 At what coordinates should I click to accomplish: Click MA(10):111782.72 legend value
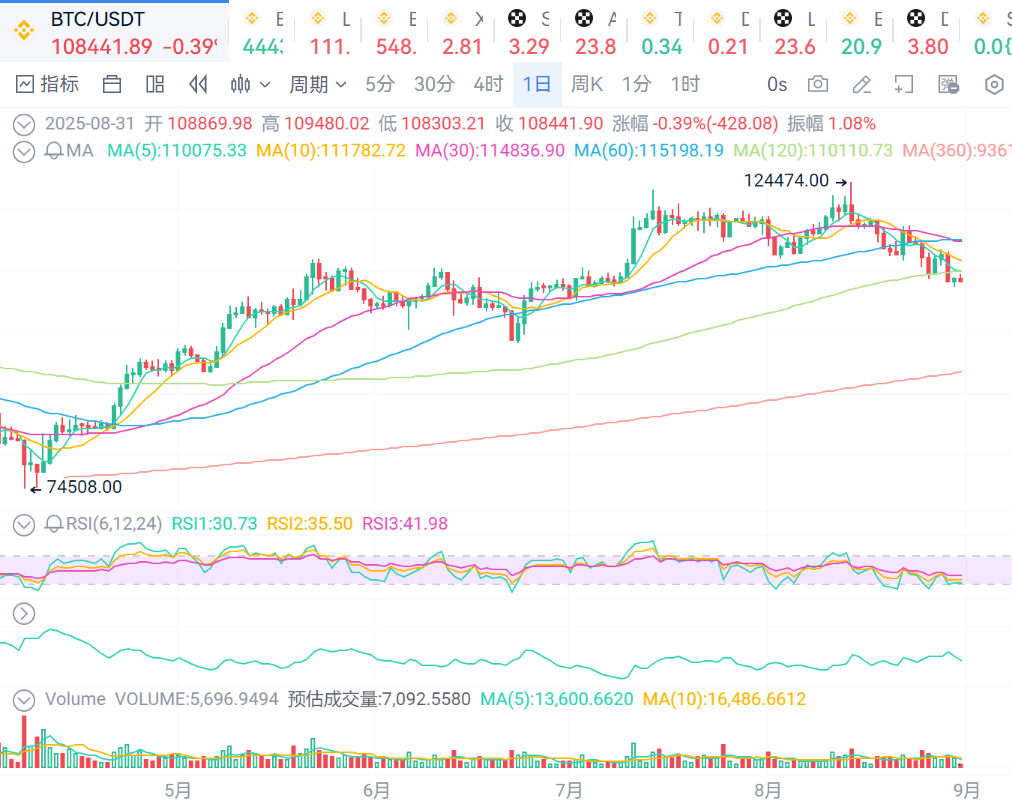331,151
